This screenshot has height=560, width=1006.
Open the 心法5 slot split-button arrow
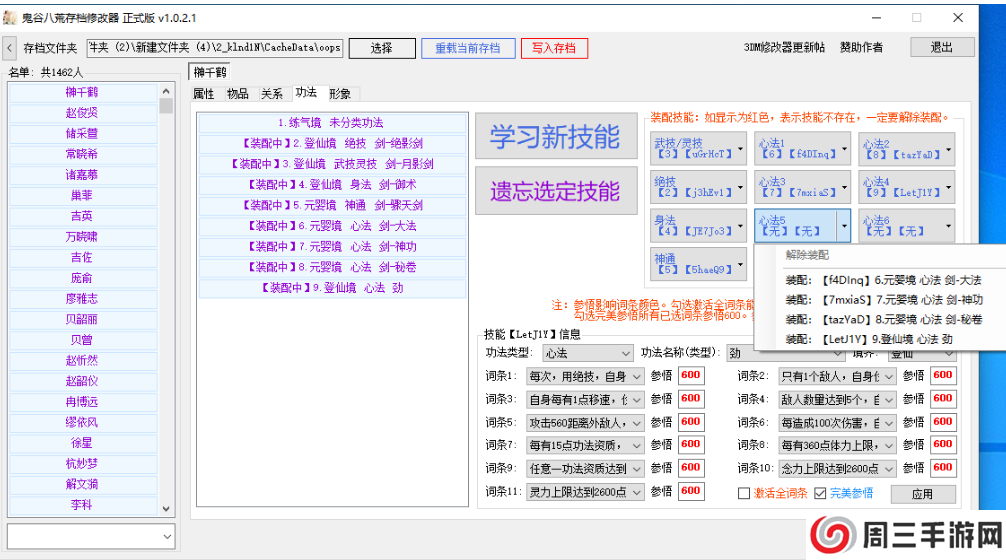[x=842, y=226]
